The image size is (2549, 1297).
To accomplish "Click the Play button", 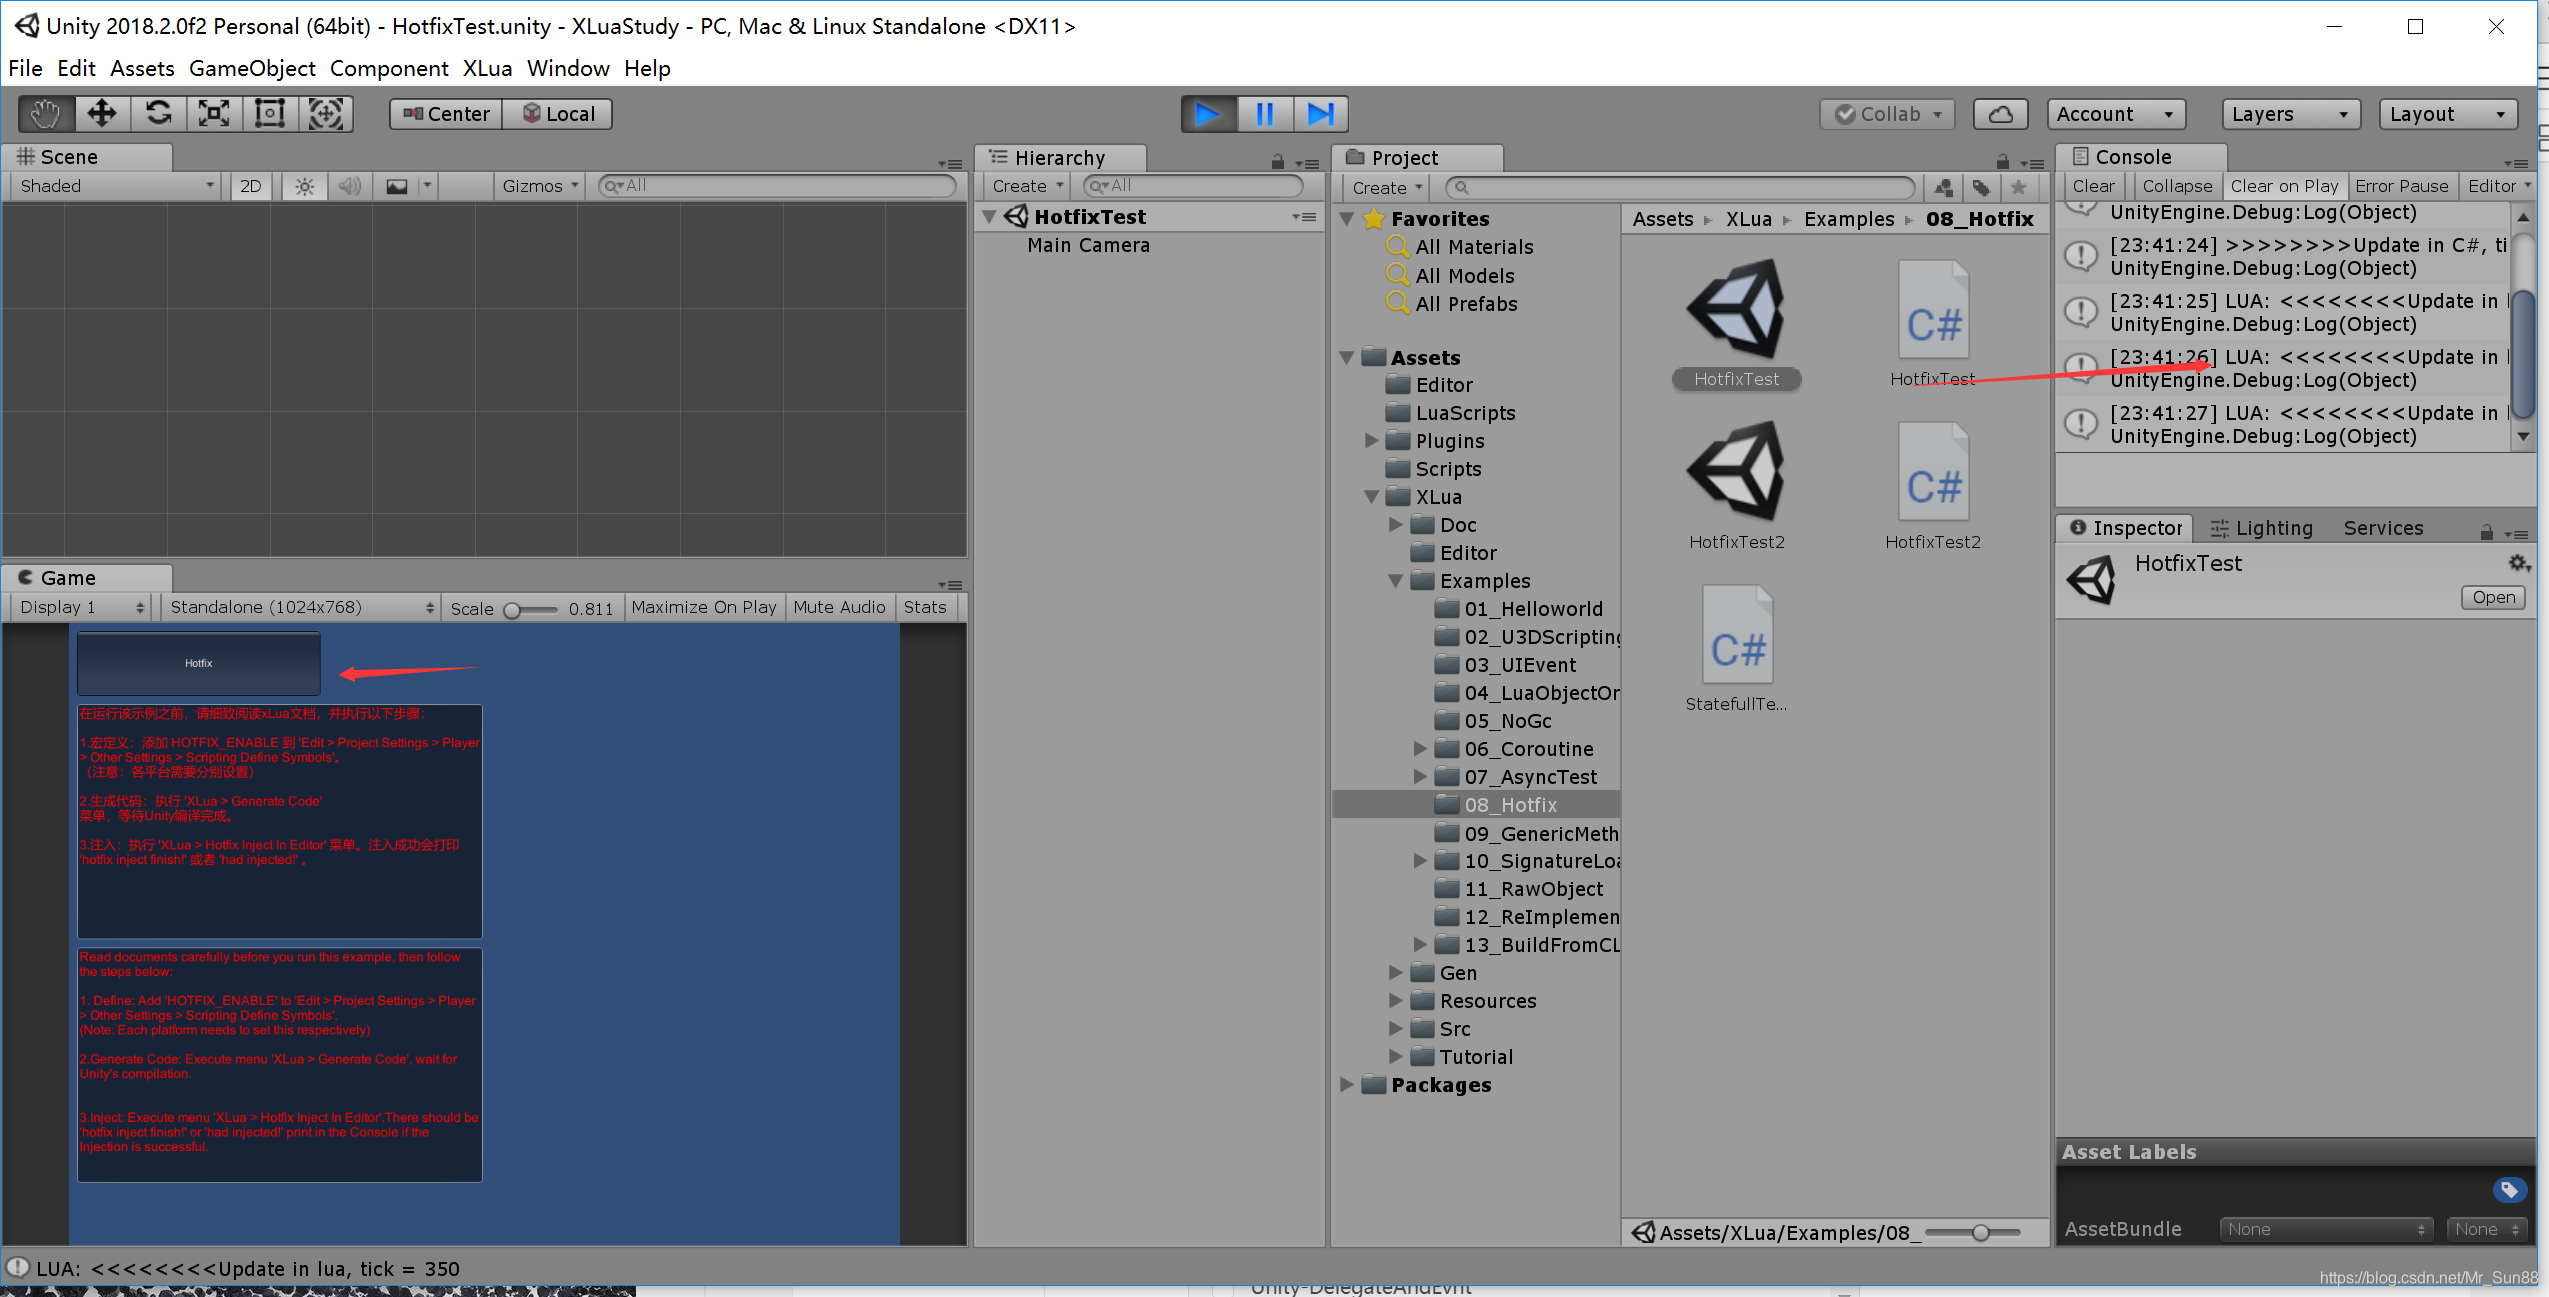I will 1208,114.
